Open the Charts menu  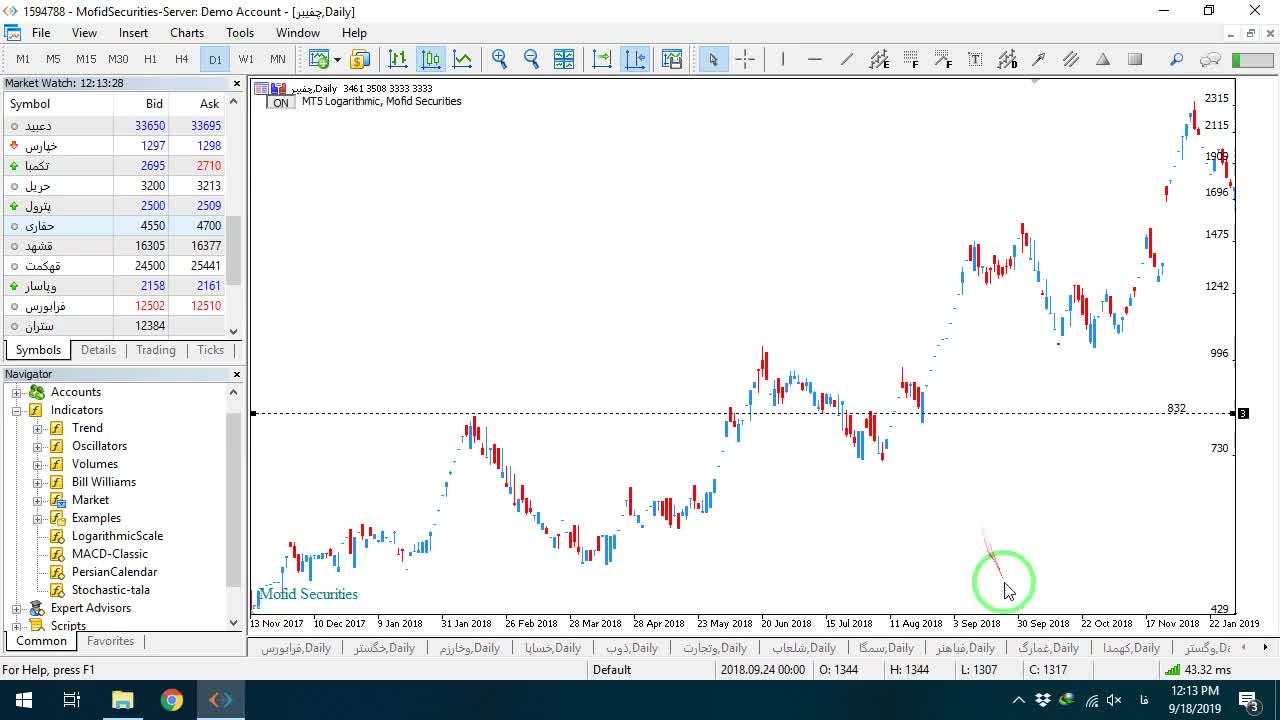(x=187, y=33)
